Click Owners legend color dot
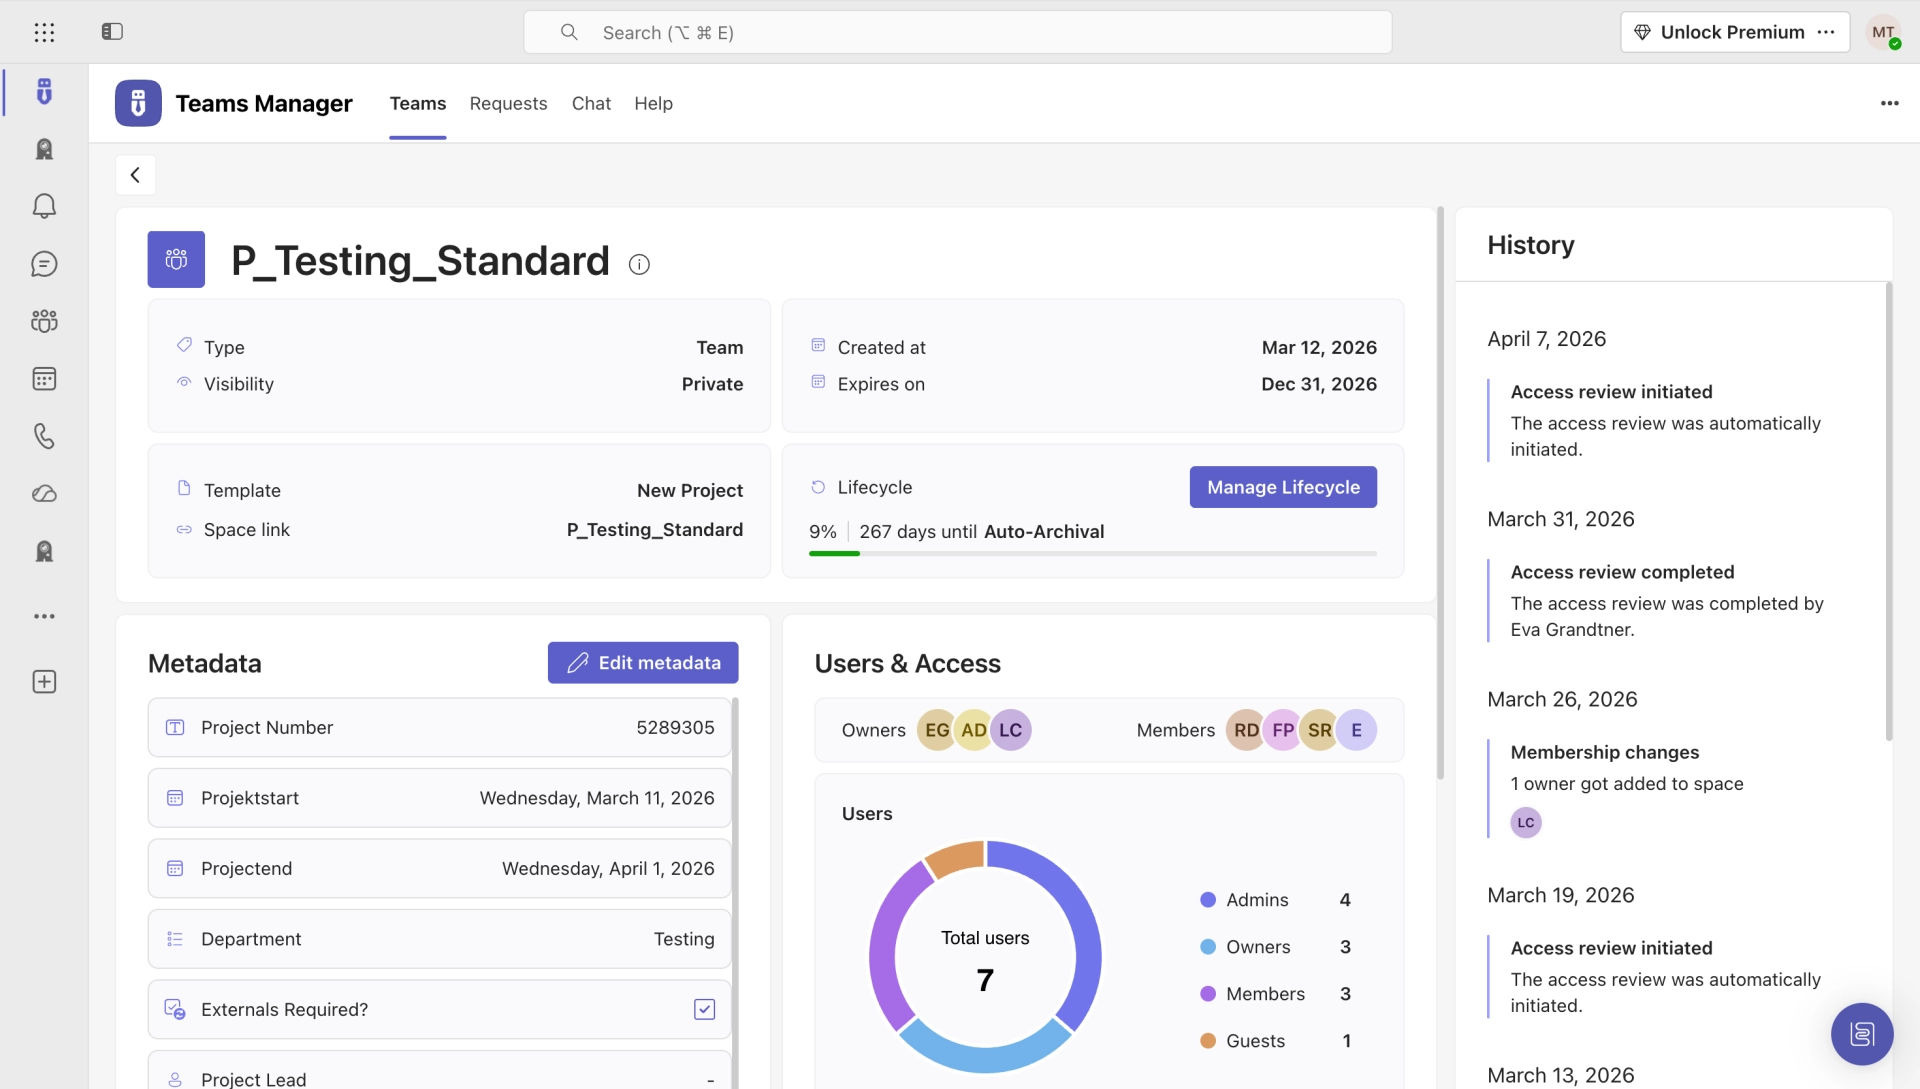1920x1089 pixels. pyautogui.click(x=1208, y=947)
